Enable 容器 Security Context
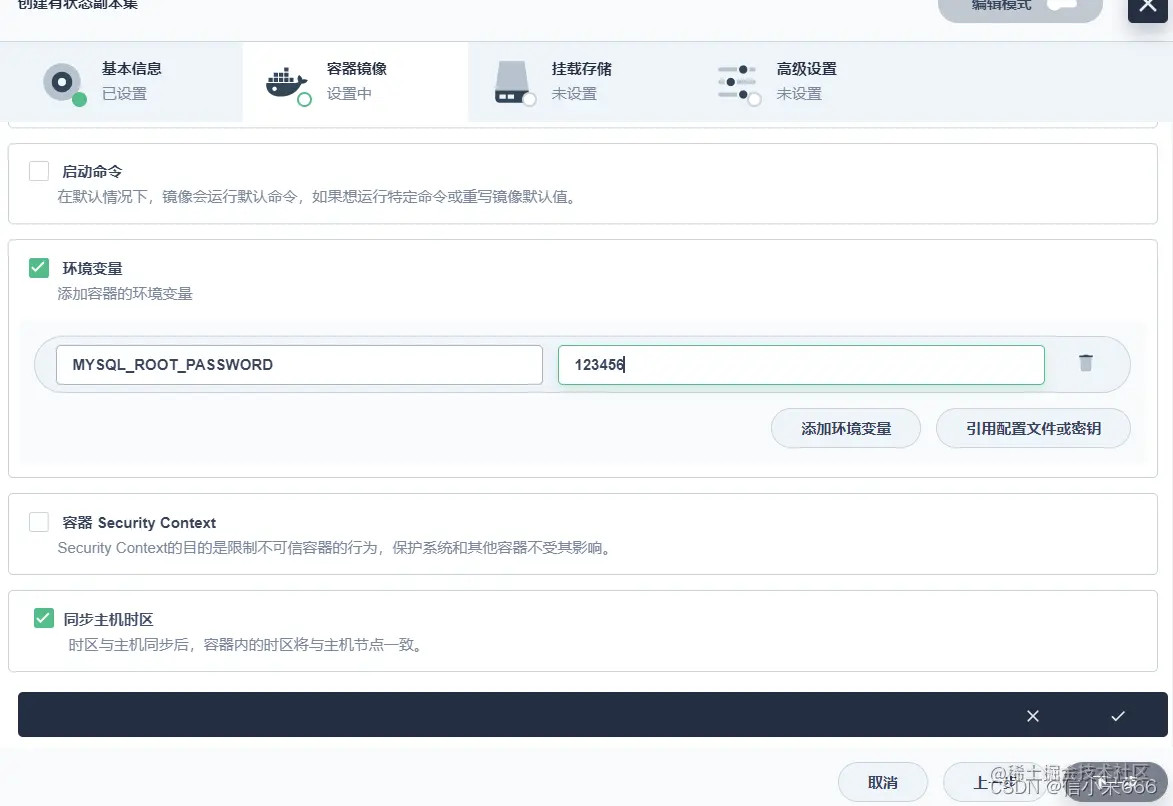This screenshot has height=806, width=1173. (38, 521)
